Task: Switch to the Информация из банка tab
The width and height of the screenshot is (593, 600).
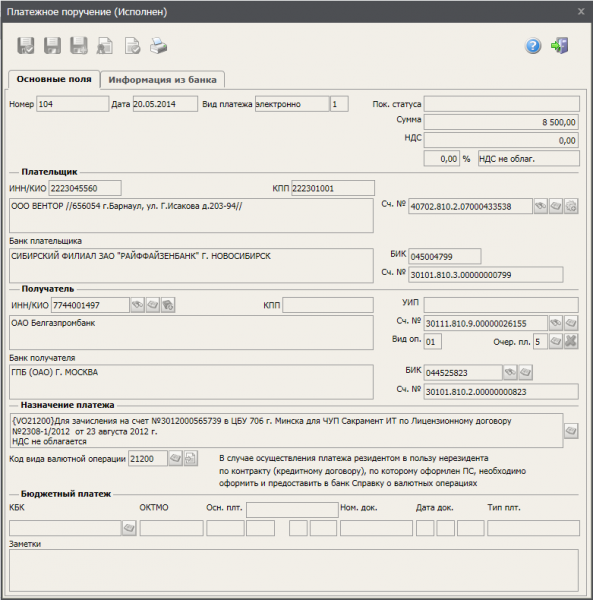Action: tap(162, 80)
